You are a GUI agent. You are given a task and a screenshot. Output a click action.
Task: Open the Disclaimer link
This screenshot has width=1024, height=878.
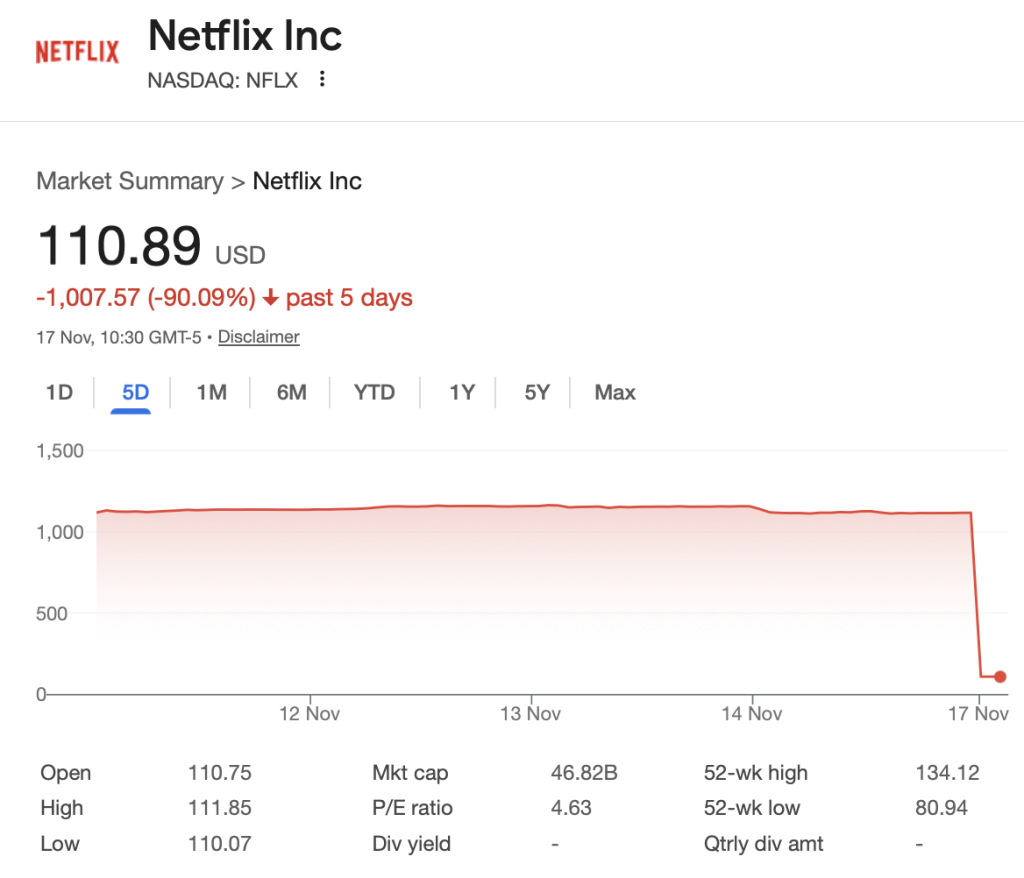(x=259, y=337)
